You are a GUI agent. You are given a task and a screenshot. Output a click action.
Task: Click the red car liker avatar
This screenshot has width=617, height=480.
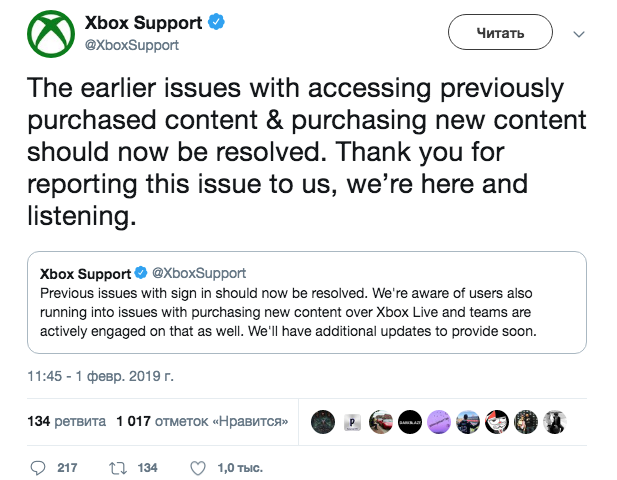click(x=381, y=421)
